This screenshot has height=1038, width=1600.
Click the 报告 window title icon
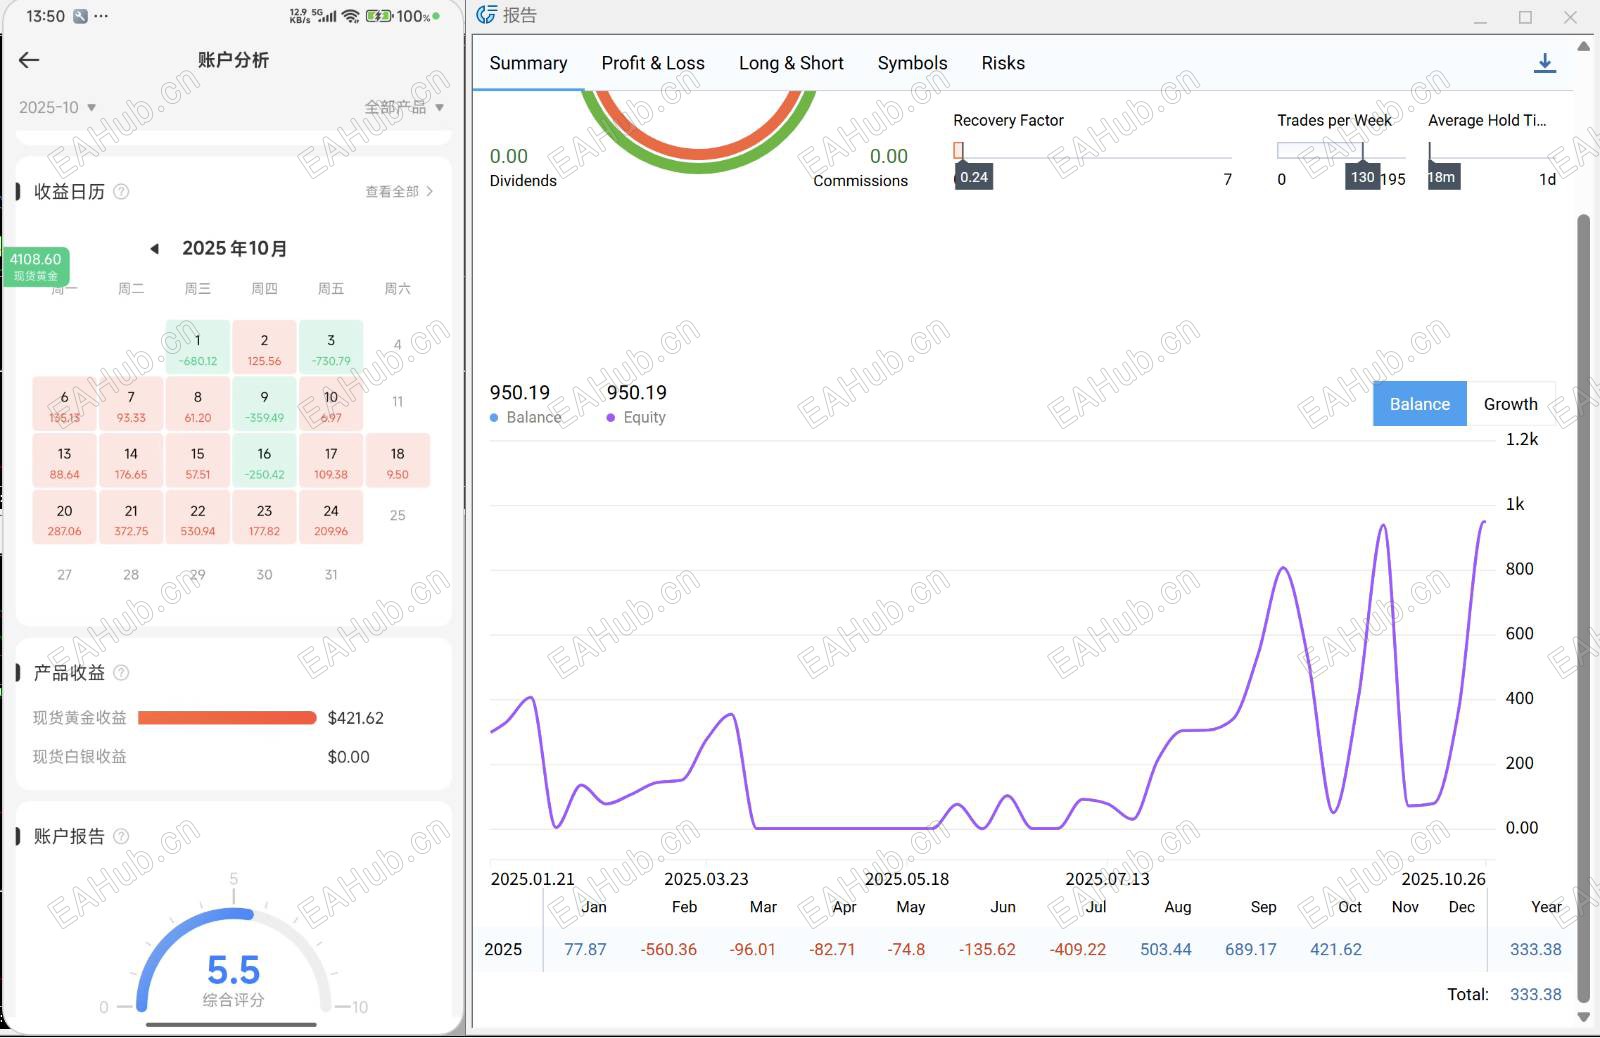(486, 15)
